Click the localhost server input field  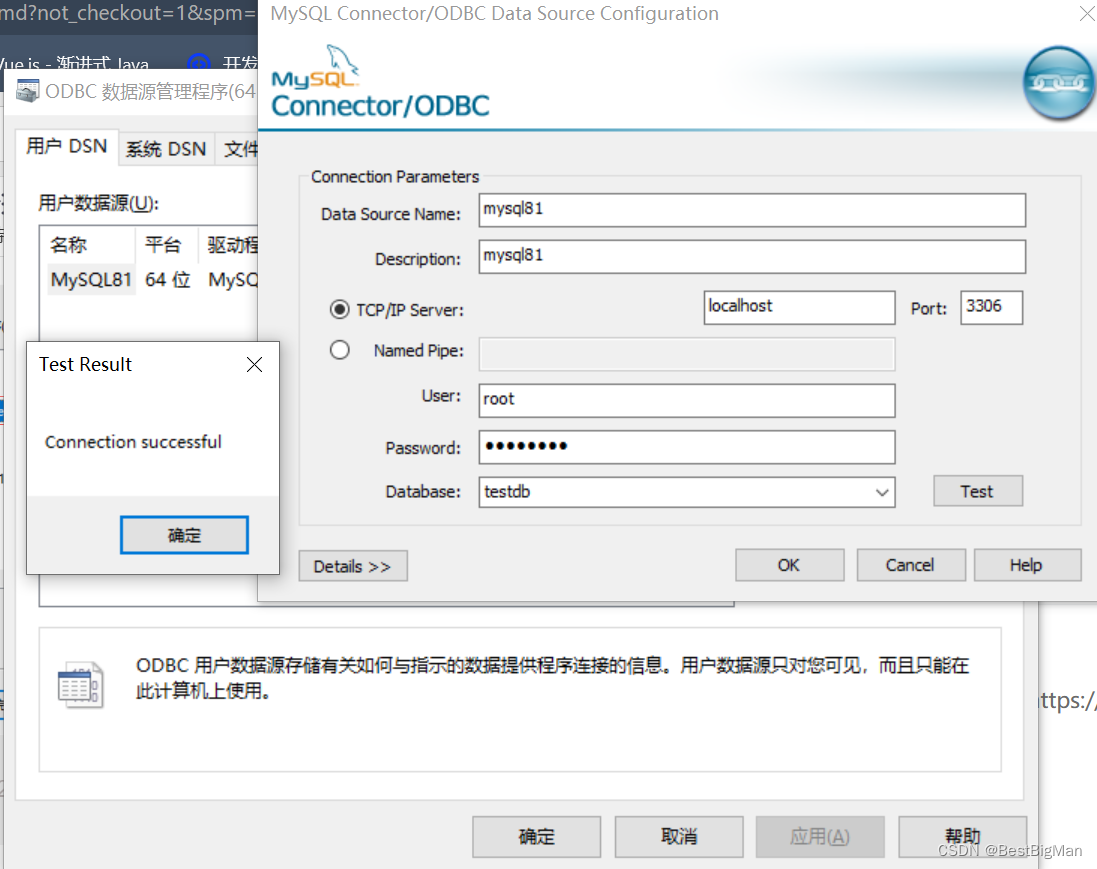coord(799,308)
